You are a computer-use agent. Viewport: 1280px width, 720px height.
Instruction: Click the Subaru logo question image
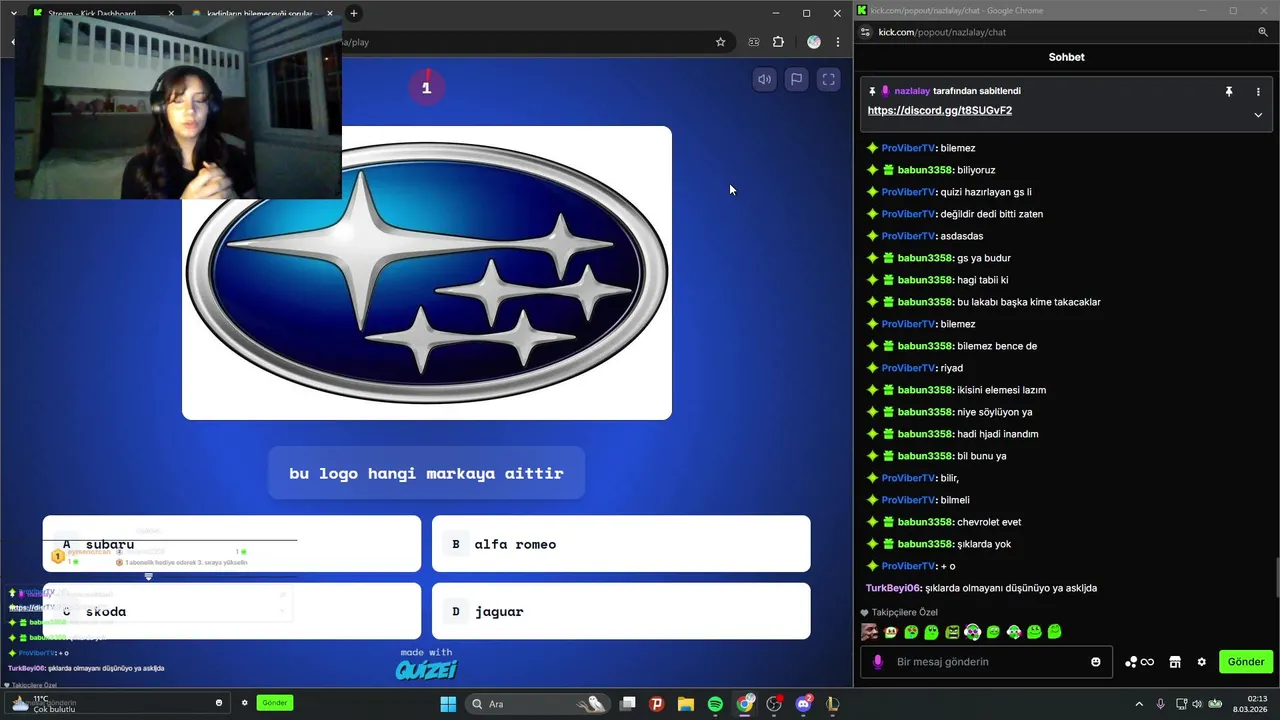point(427,273)
